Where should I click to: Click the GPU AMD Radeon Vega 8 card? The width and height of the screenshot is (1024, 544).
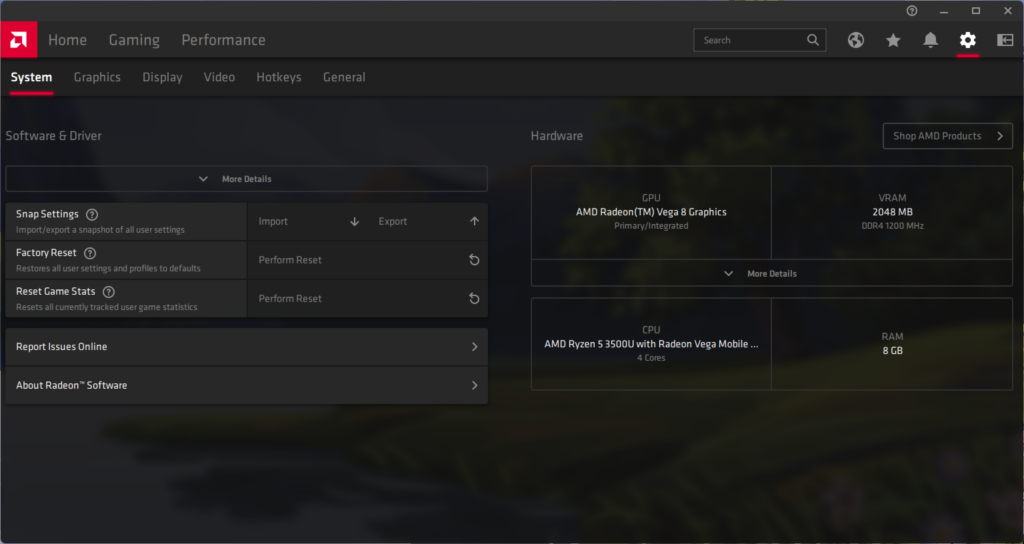pyautogui.click(x=651, y=212)
